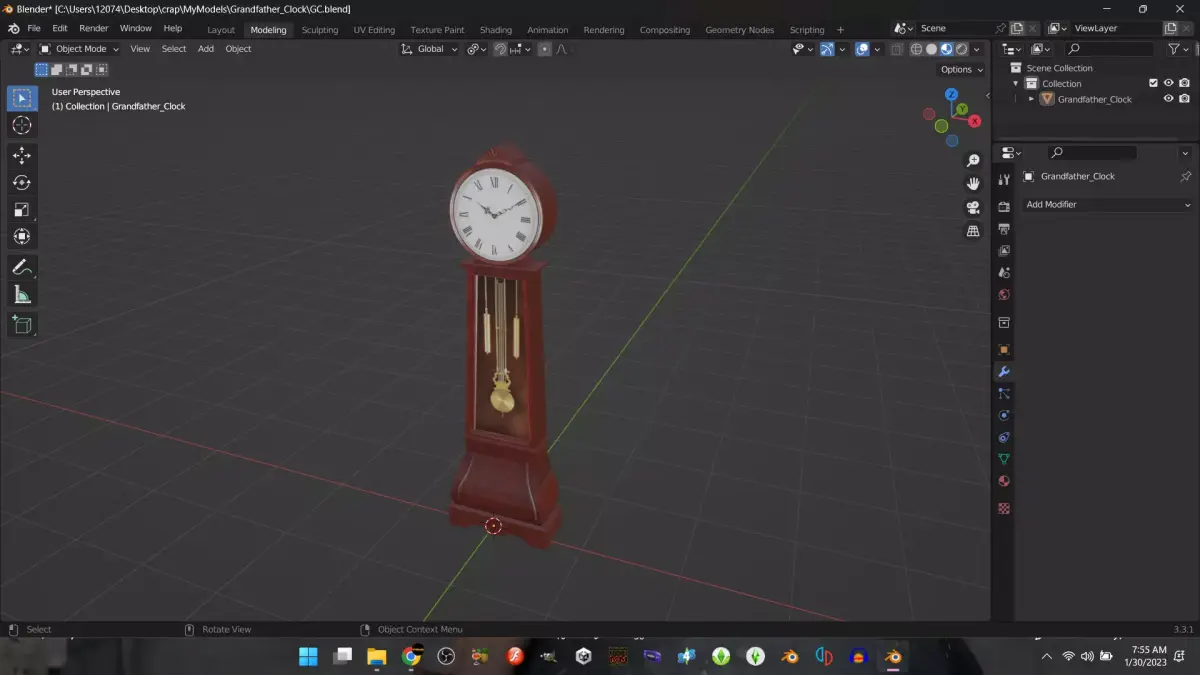Choose the Annotate tool

22,267
